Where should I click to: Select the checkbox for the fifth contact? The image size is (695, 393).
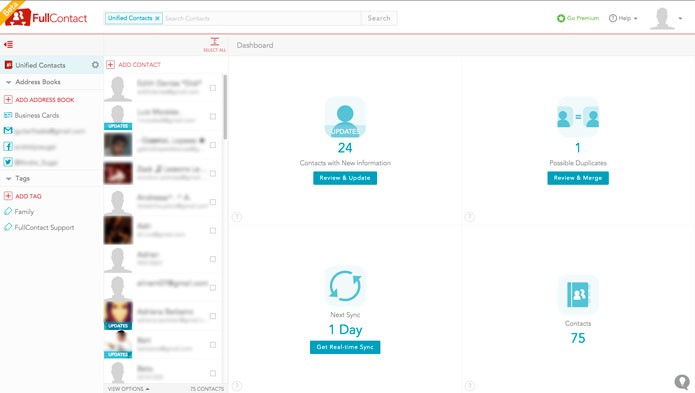coord(213,202)
